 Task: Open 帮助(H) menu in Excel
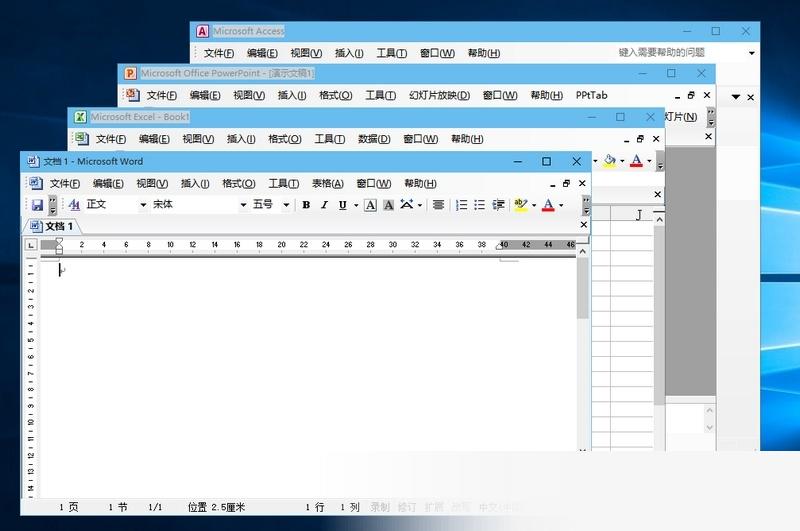tap(467, 139)
